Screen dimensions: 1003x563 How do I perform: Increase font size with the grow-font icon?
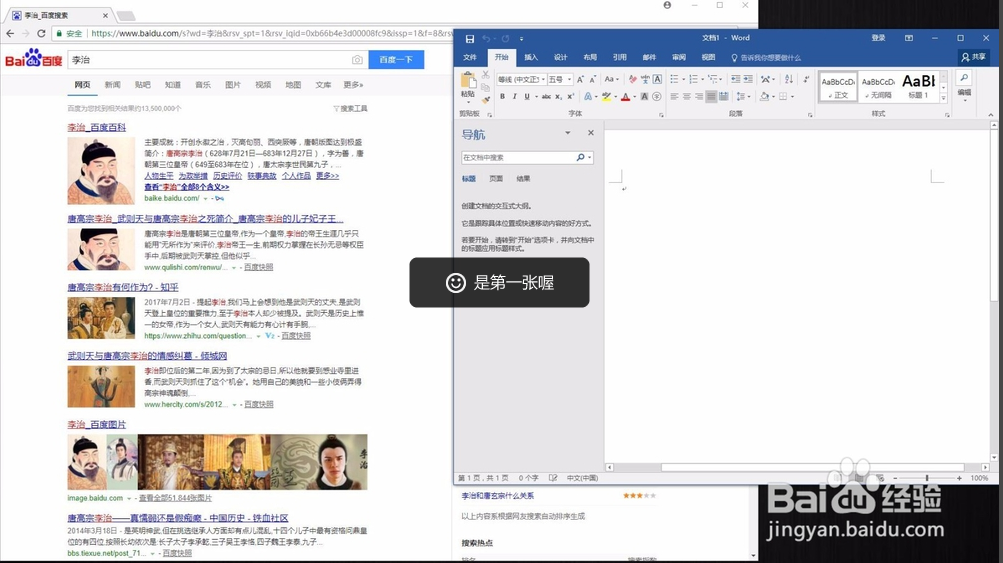click(580, 79)
